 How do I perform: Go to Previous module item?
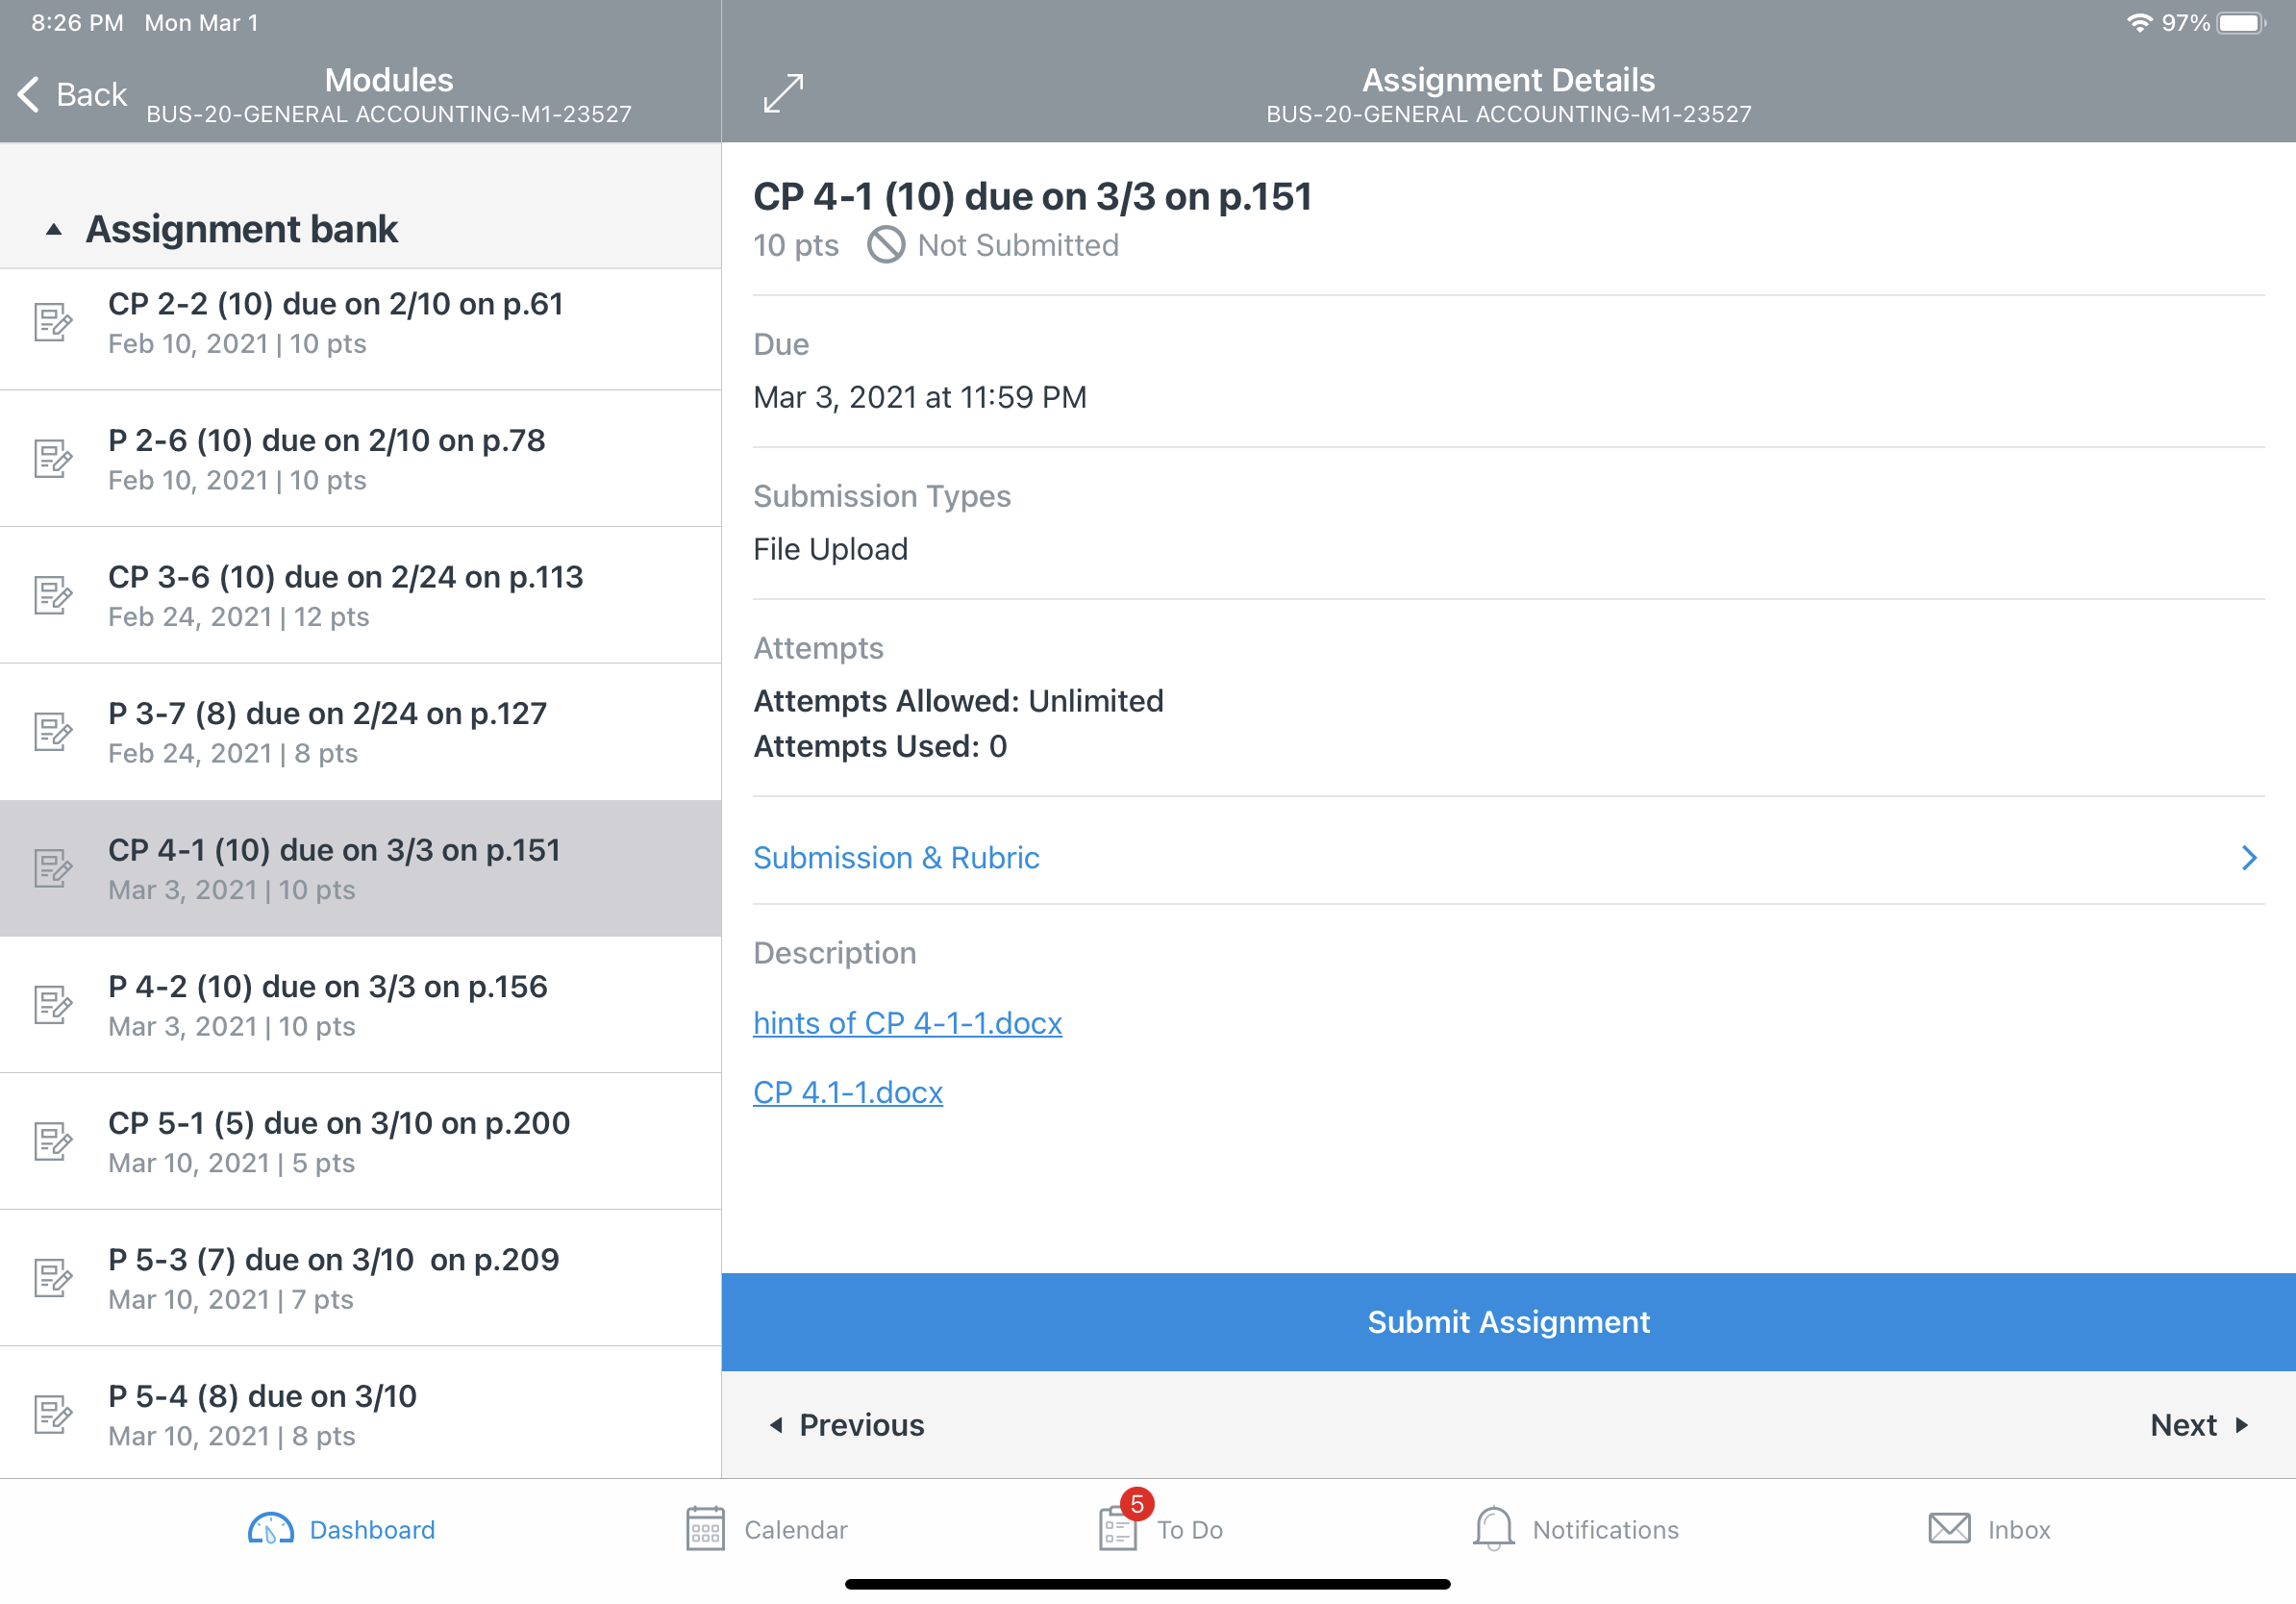click(x=848, y=1424)
